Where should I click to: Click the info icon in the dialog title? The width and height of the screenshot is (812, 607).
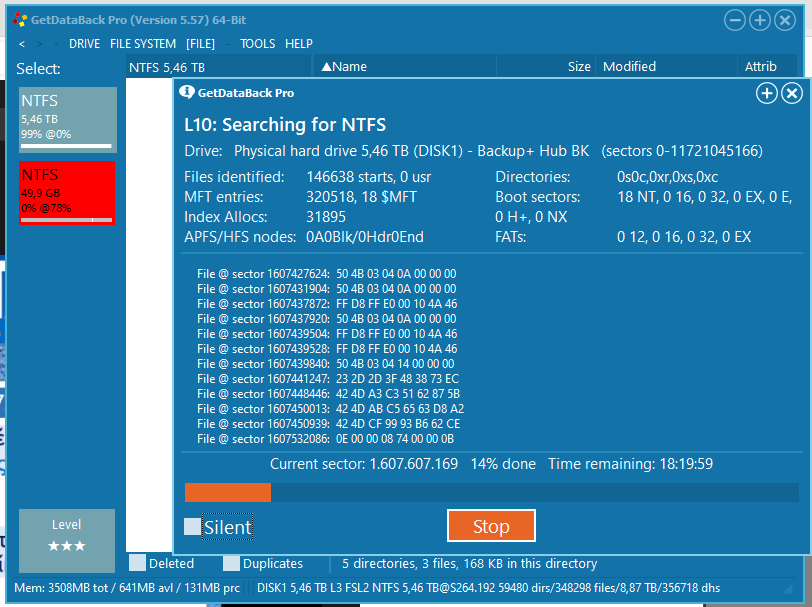[x=186, y=92]
